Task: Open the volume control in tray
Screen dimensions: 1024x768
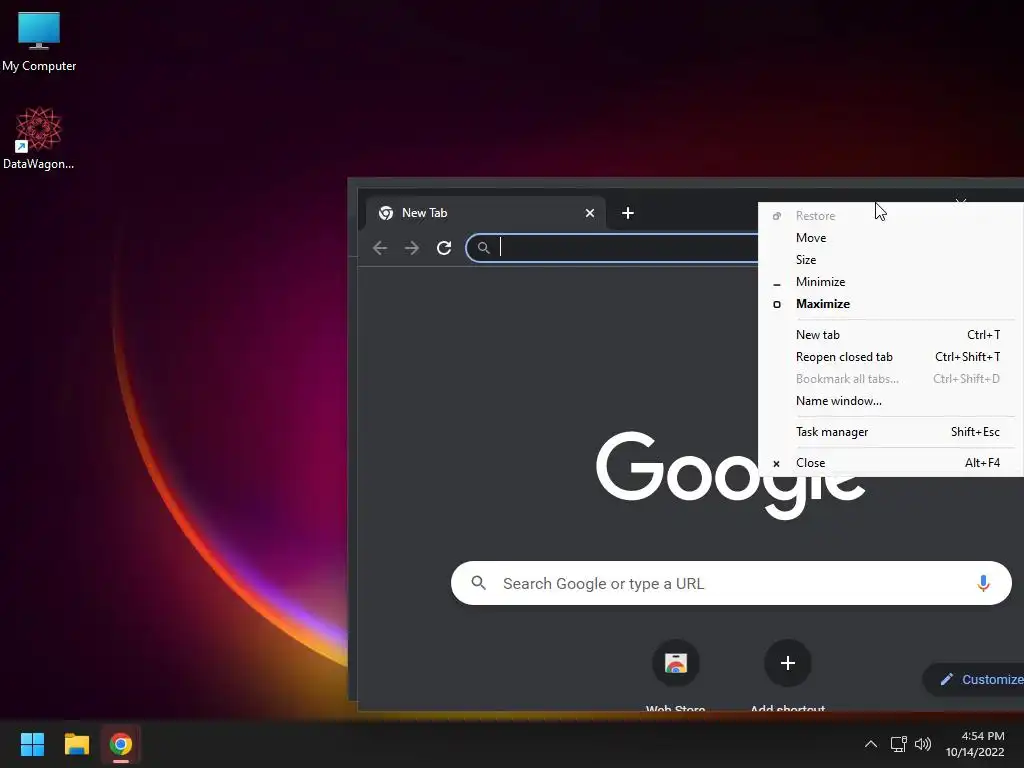Action: (923, 744)
